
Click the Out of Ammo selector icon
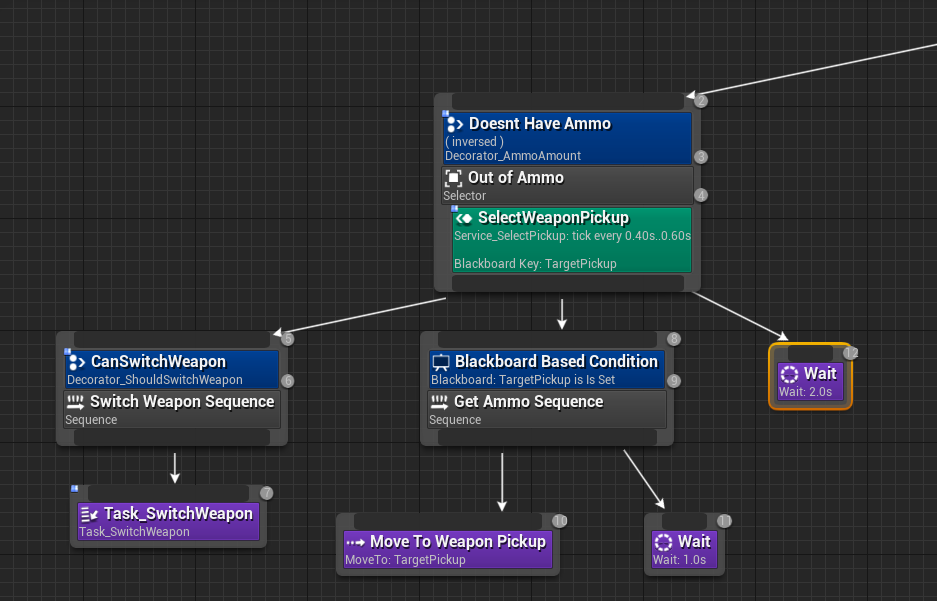455,178
